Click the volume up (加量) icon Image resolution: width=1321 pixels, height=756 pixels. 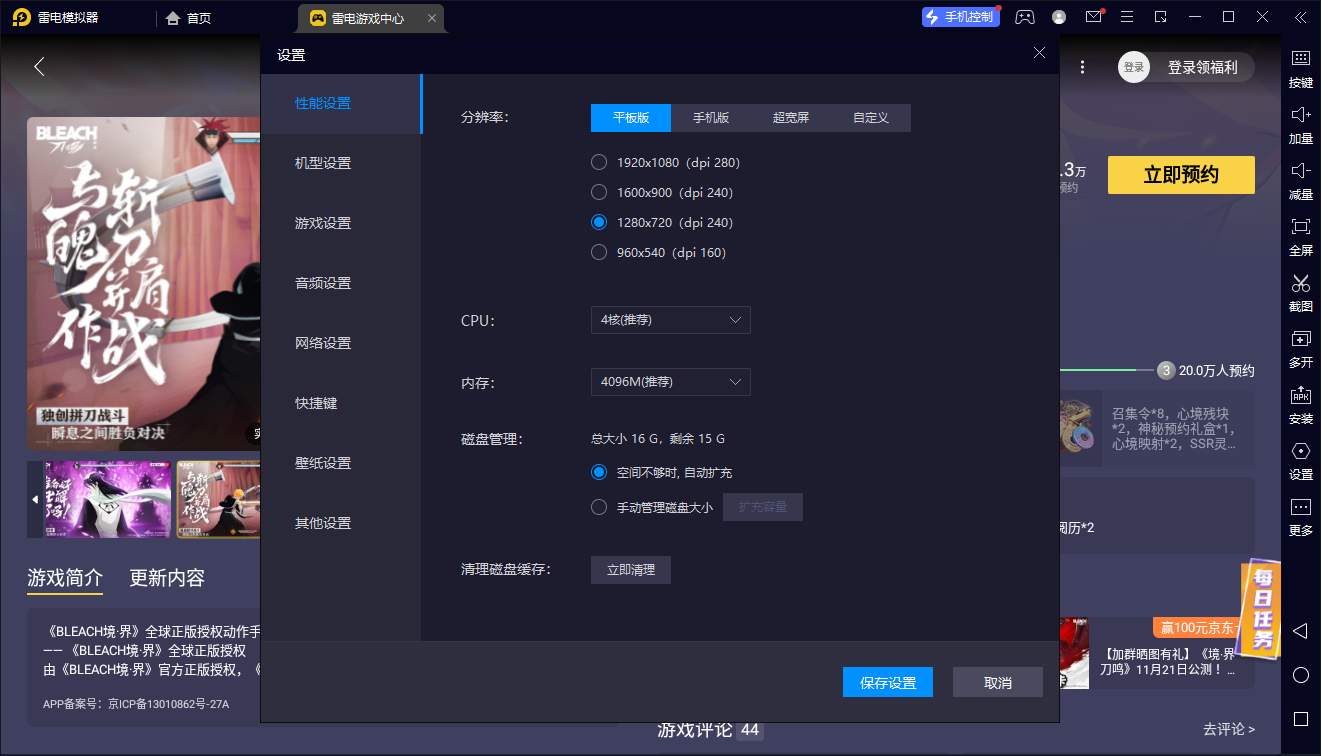tap(1300, 126)
